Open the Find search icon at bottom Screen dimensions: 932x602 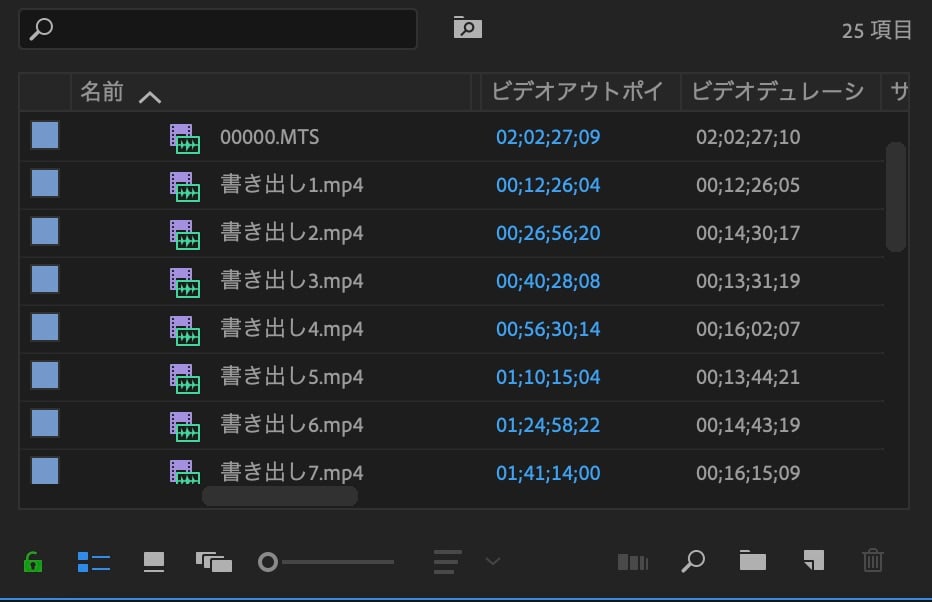coord(692,561)
